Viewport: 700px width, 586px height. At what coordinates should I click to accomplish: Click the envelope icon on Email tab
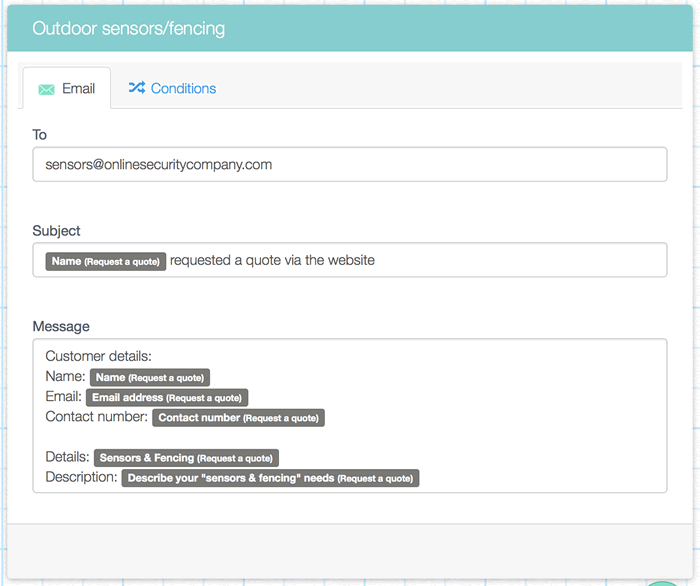(46, 89)
